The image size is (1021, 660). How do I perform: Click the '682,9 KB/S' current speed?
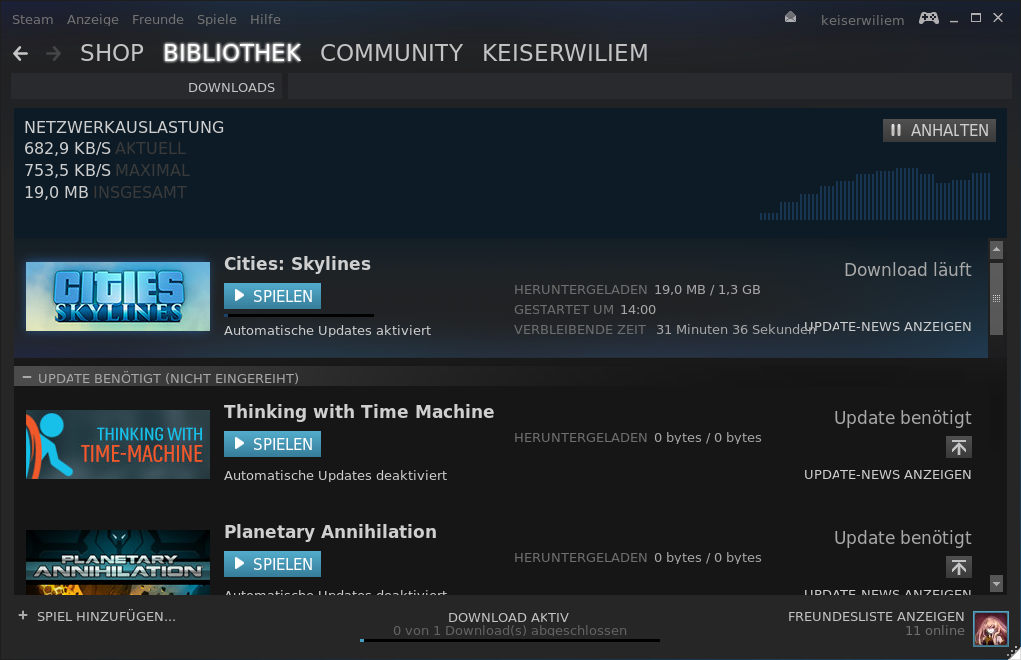68,148
